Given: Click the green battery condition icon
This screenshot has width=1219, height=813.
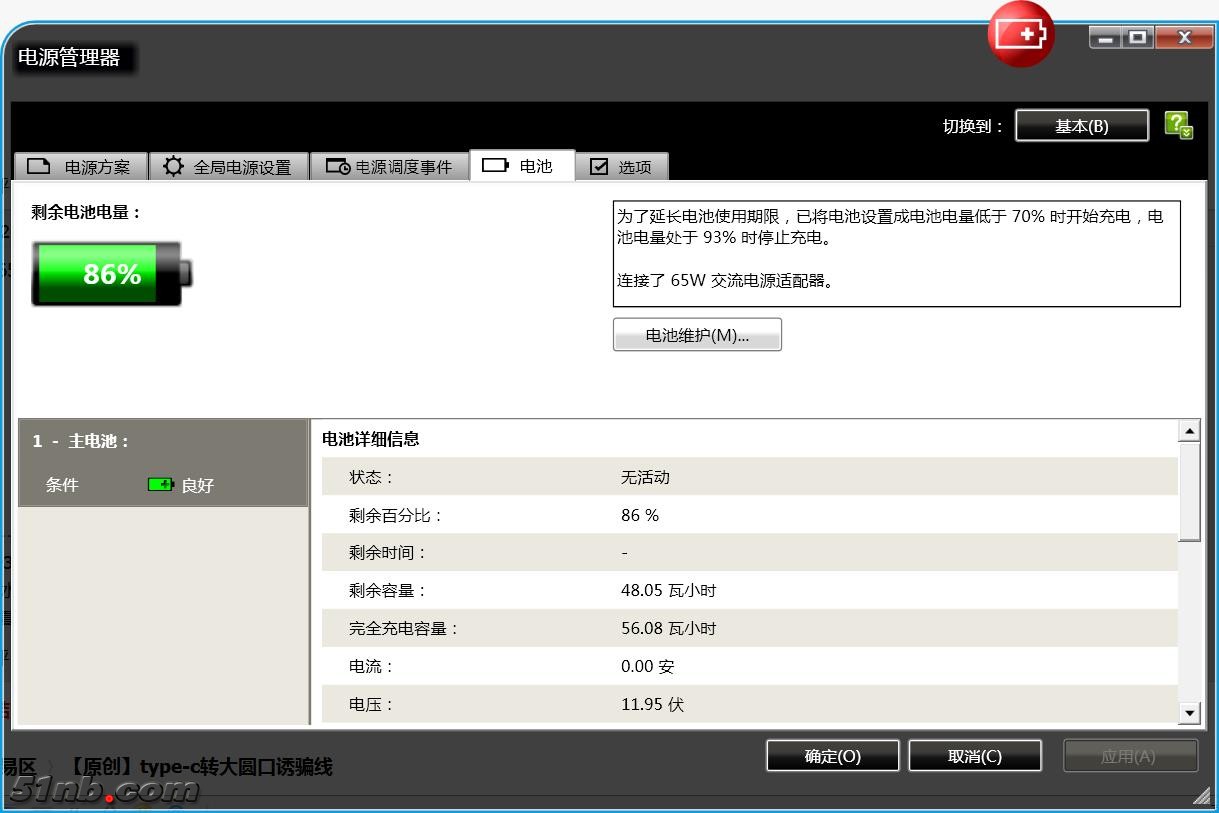Looking at the screenshot, I should tap(160, 485).
